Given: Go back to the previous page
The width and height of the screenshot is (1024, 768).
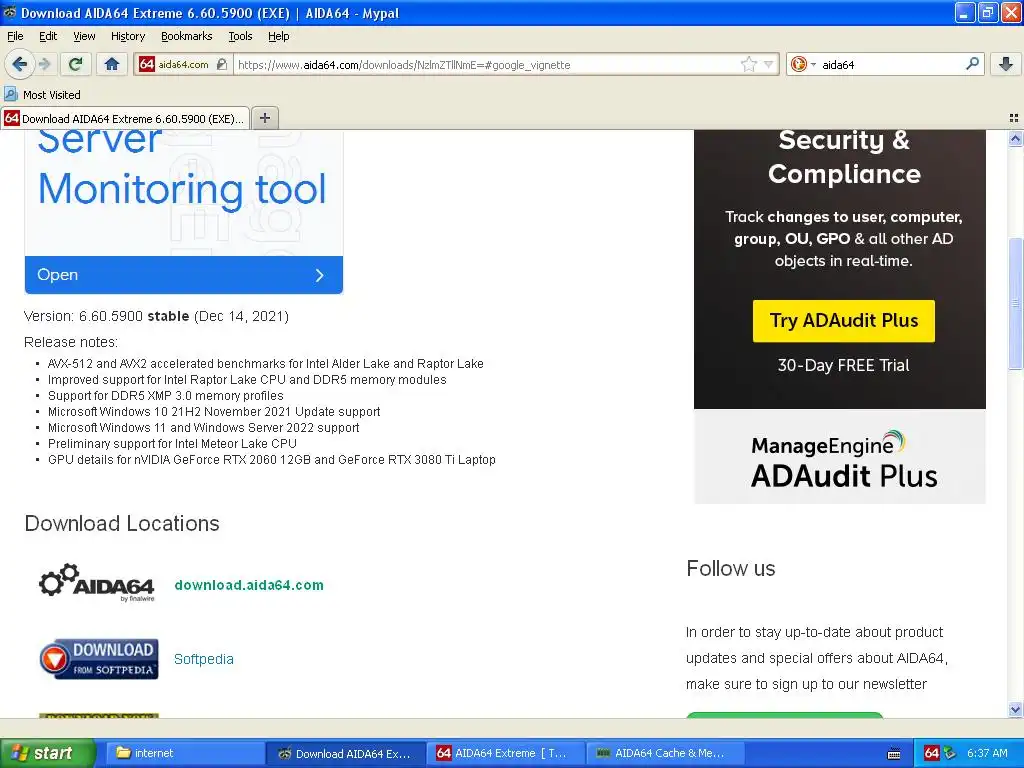Looking at the screenshot, I should click(x=19, y=64).
